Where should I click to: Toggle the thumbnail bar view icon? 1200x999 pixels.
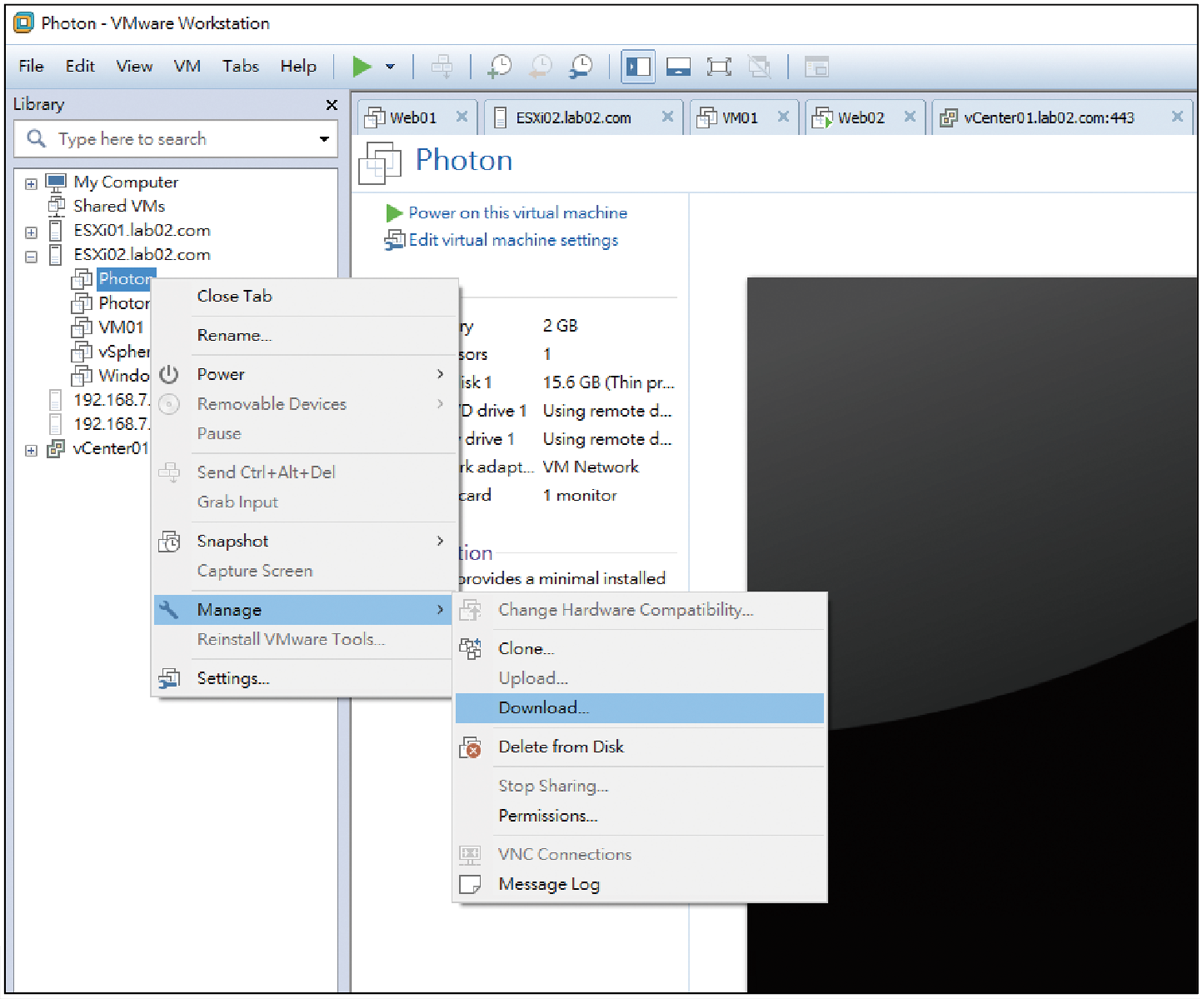tap(679, 67)
